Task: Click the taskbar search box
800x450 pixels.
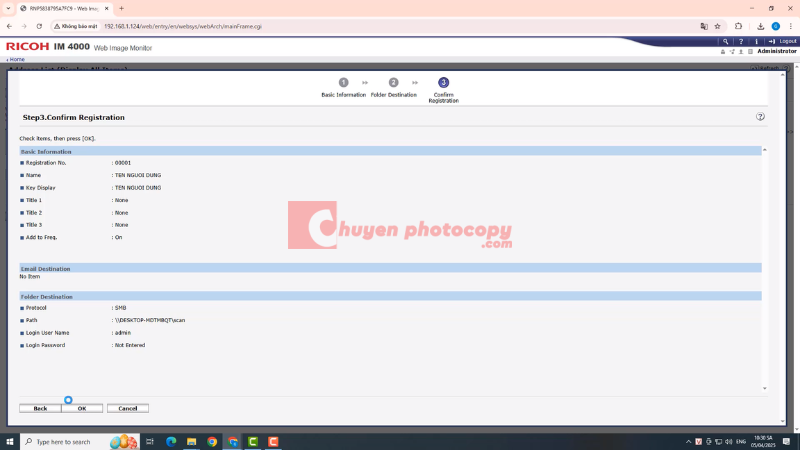Action: point(79,442)
